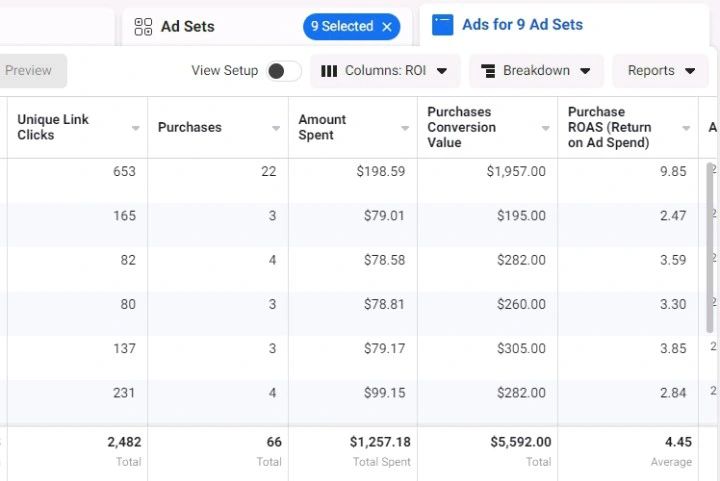Click the Ads tab blue square icon
720x481 pixels.
442,25
